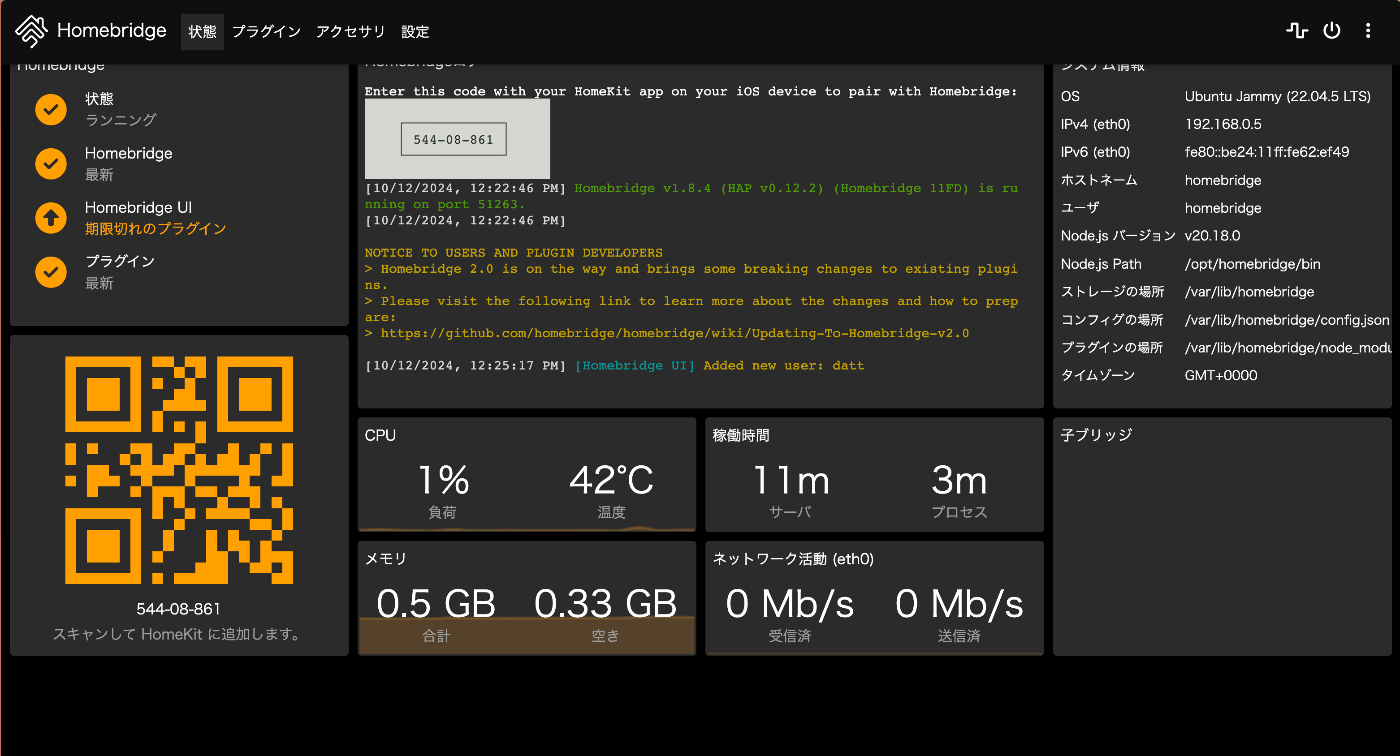The width and height of the screenshot is (1400, 756).
Task: Click the 0.33 GB free memory value
Action: pos(606,603)
